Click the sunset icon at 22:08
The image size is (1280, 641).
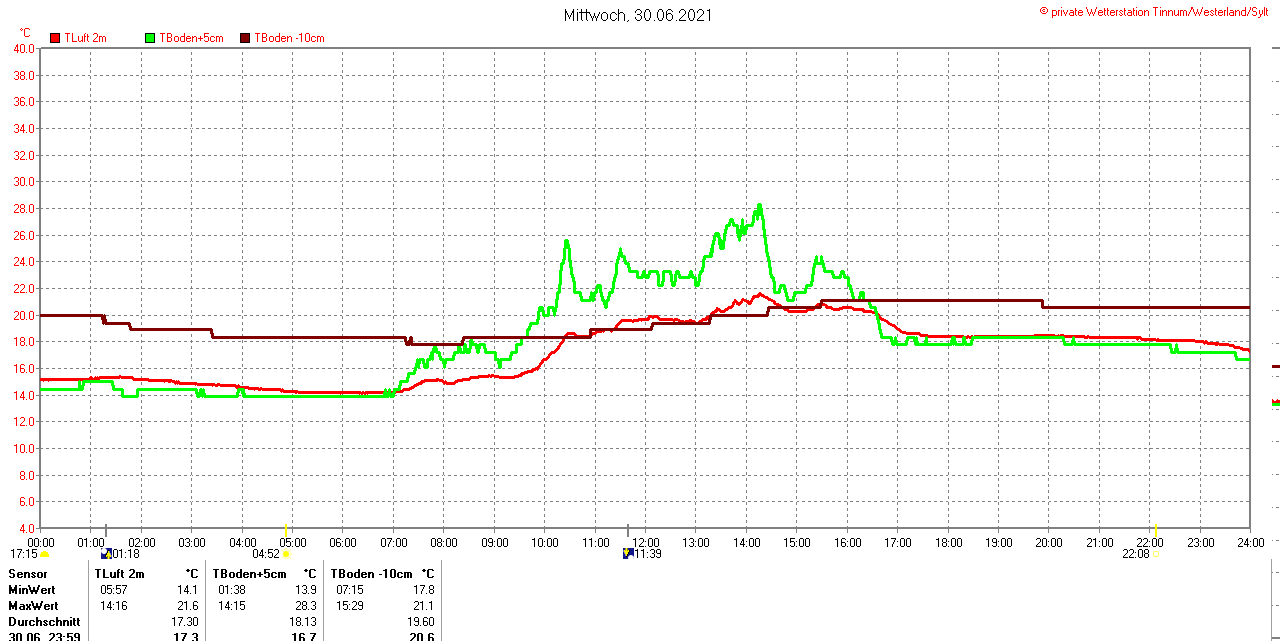pos(1157,553)
